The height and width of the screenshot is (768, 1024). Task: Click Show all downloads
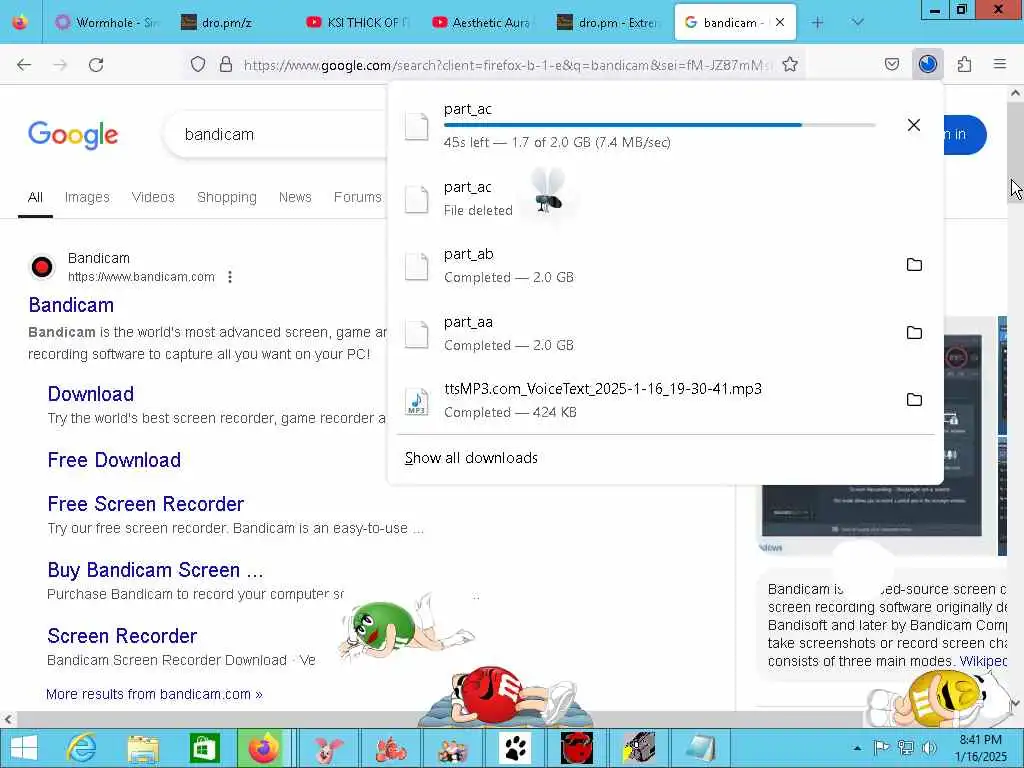coord(471,458)
